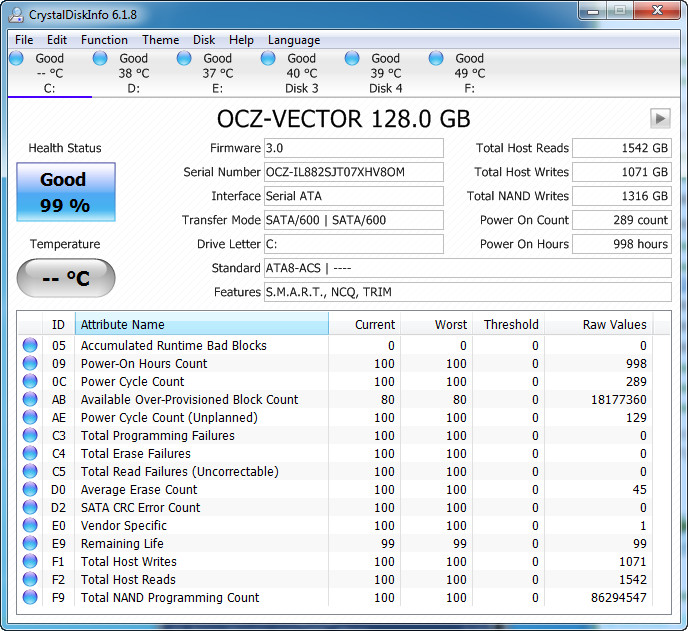Click status icon for Total NAND Programming Count
This screenshot has height=631, width=688.
30,597
